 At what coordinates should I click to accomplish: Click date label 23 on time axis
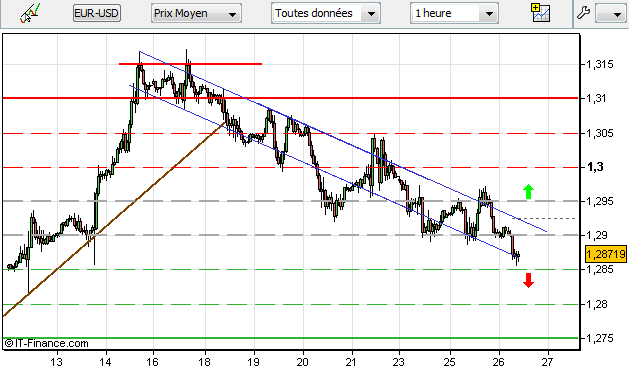point(399,362)
